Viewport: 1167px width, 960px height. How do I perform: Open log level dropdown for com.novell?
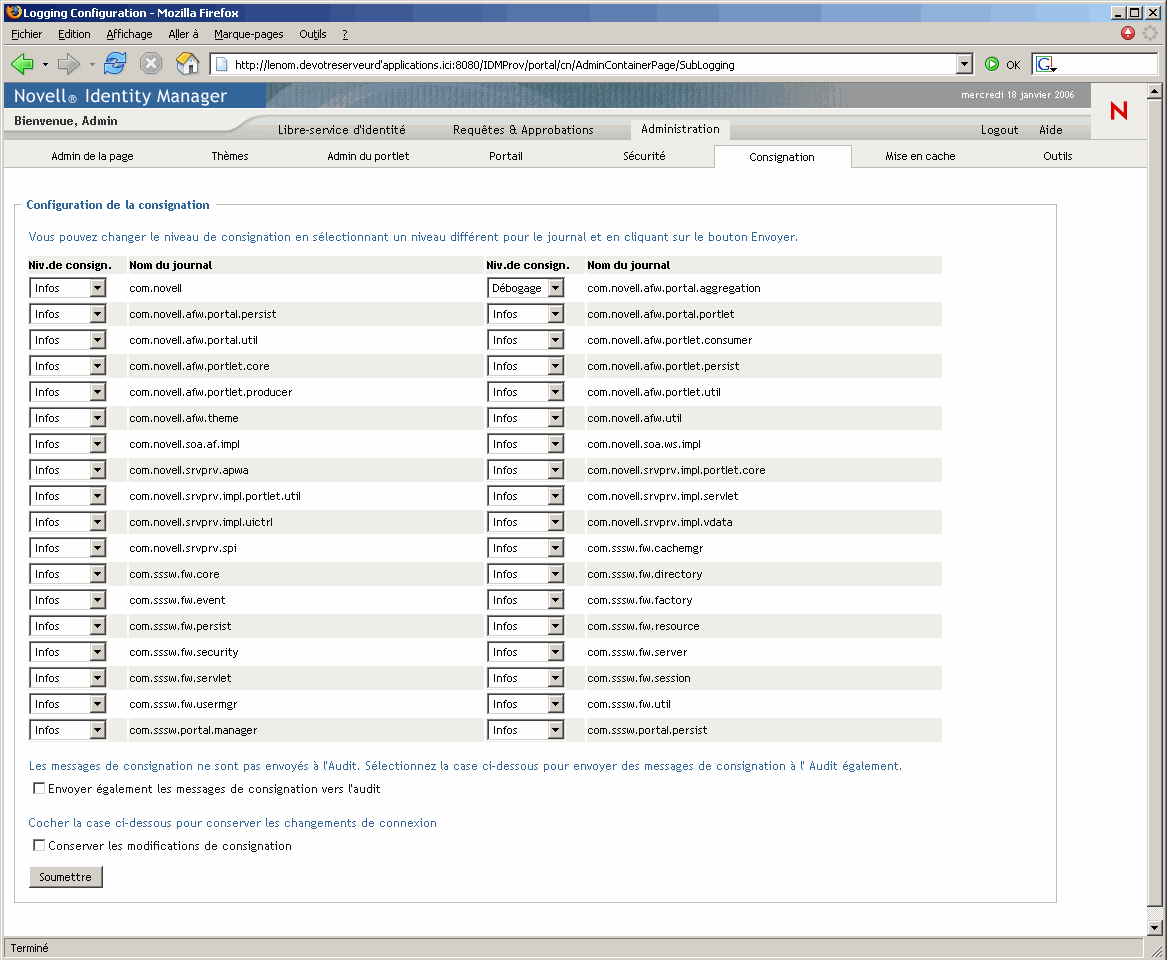[68, 288]
